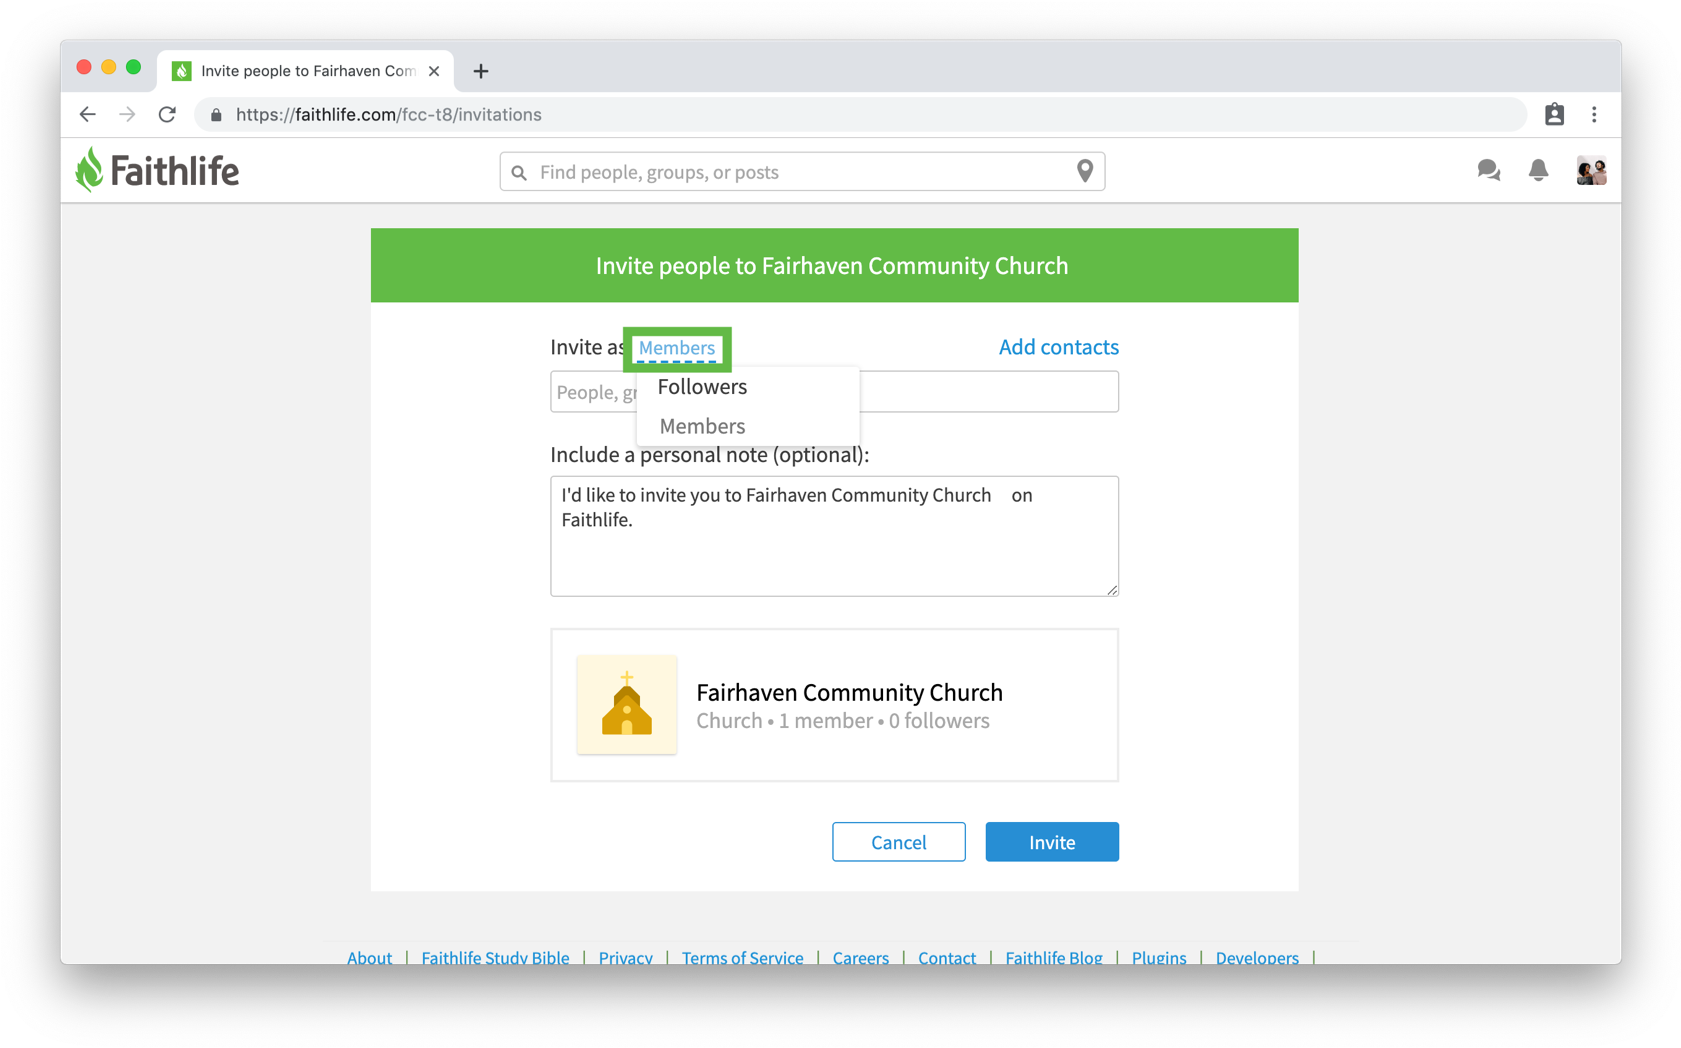Open the Developers footer link

click(1257, 957)
